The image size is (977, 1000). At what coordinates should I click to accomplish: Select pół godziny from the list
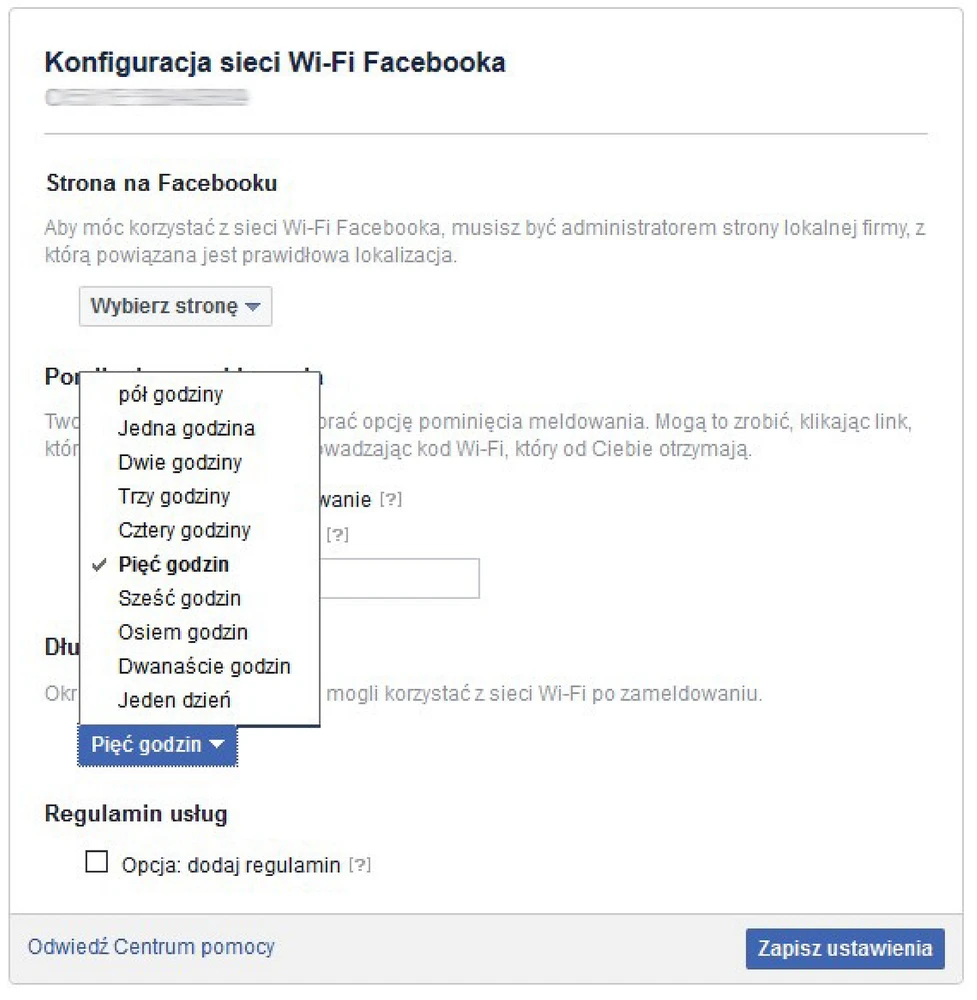coord(170,395)
